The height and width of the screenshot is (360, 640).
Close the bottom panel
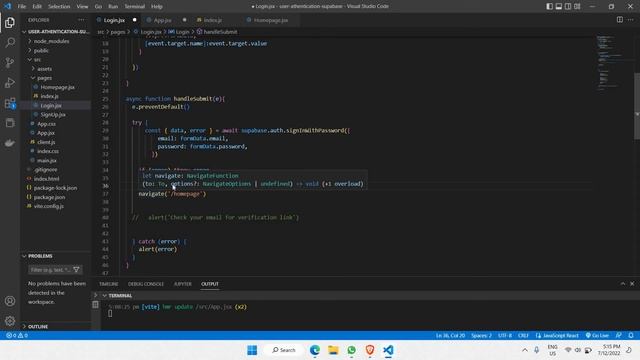pos(632,284)
